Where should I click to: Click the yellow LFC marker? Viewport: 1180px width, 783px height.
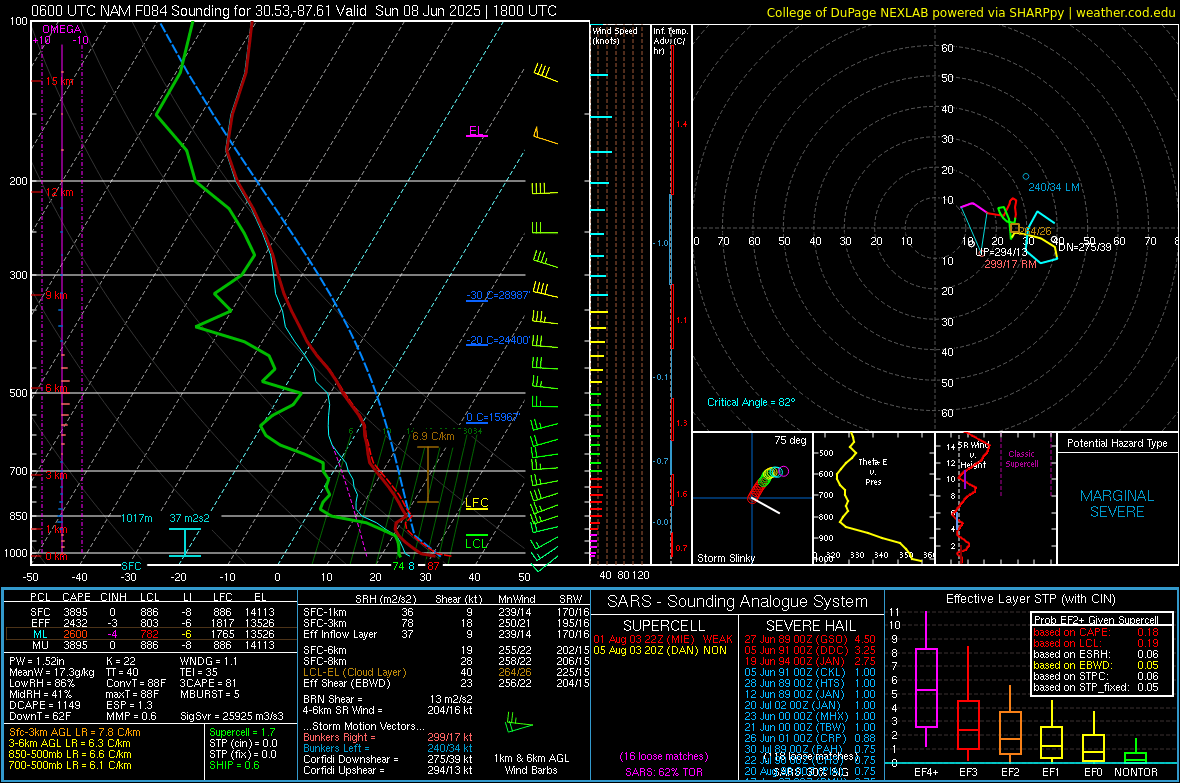pyautogui.click(x=476, y=503)
